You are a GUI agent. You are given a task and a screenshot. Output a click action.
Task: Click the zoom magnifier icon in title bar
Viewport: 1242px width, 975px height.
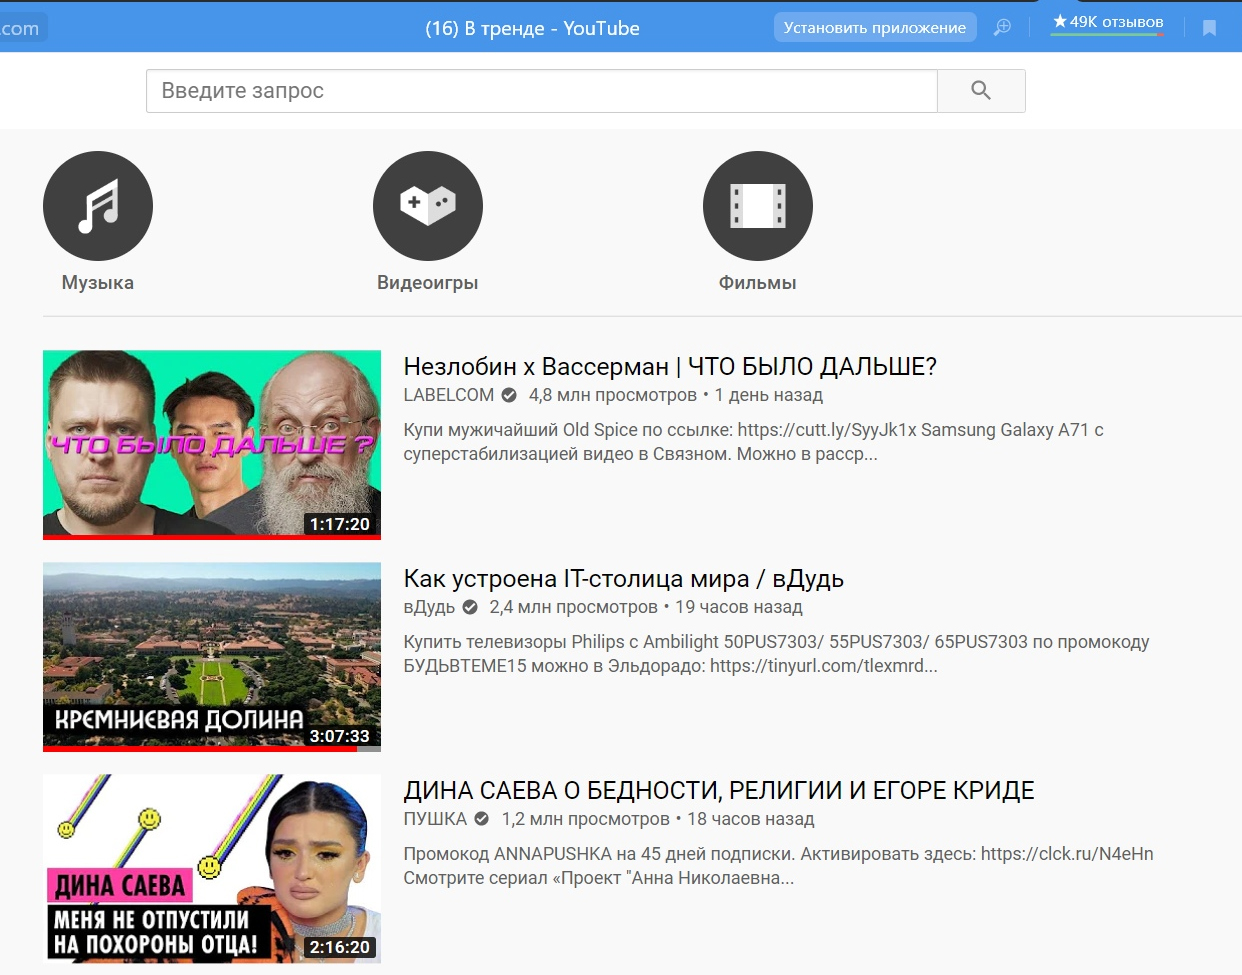[x=1002, y=28]
